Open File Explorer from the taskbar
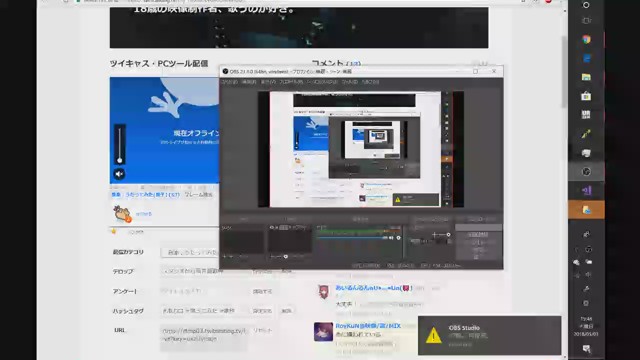The height and width of the screenshot is (360, 640). (586, 77)
